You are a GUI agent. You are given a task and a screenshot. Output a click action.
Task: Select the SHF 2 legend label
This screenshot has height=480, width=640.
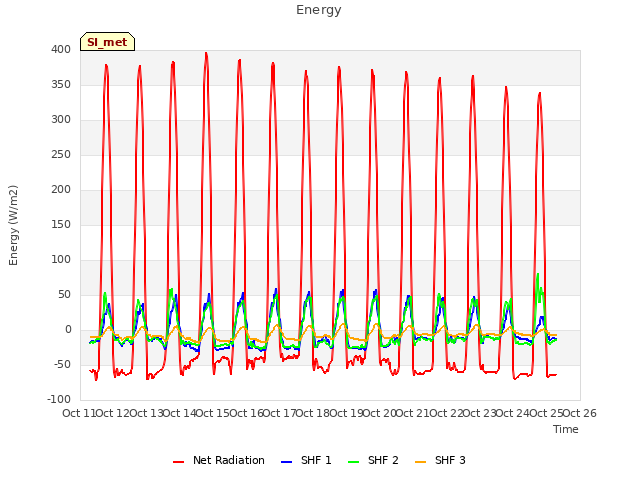383,460
